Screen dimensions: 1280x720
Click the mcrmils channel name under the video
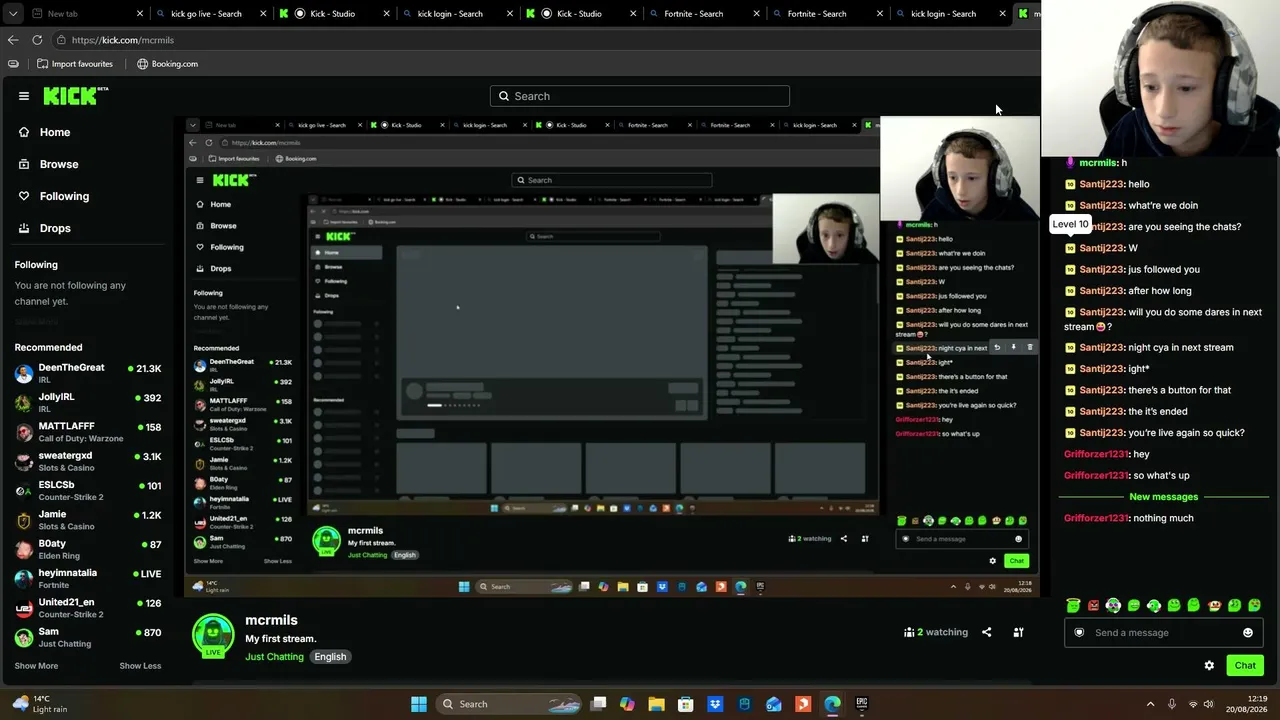coord(271,620)
